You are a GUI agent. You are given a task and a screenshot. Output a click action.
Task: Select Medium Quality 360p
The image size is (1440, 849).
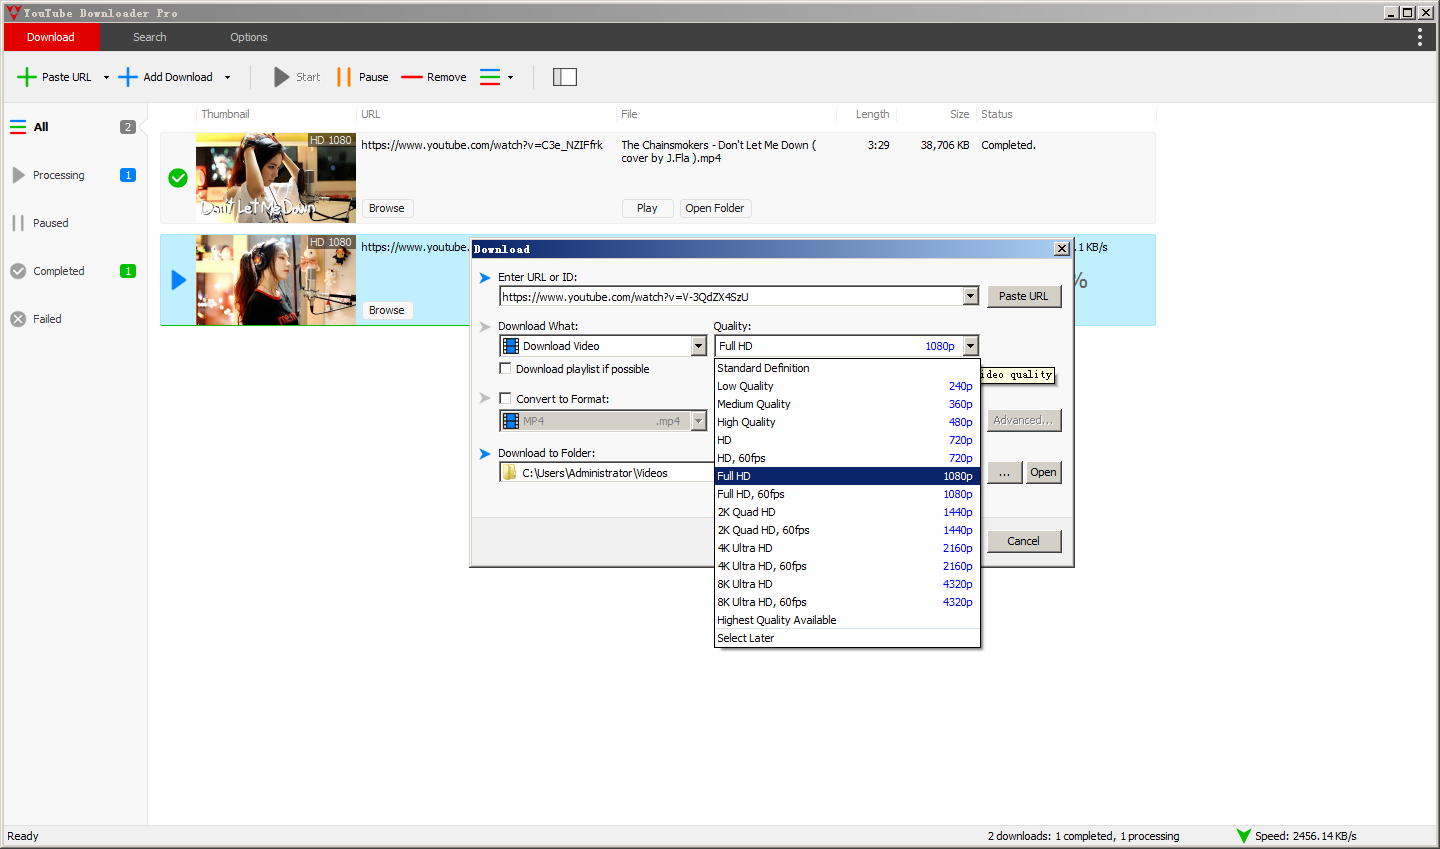(847, 404)
